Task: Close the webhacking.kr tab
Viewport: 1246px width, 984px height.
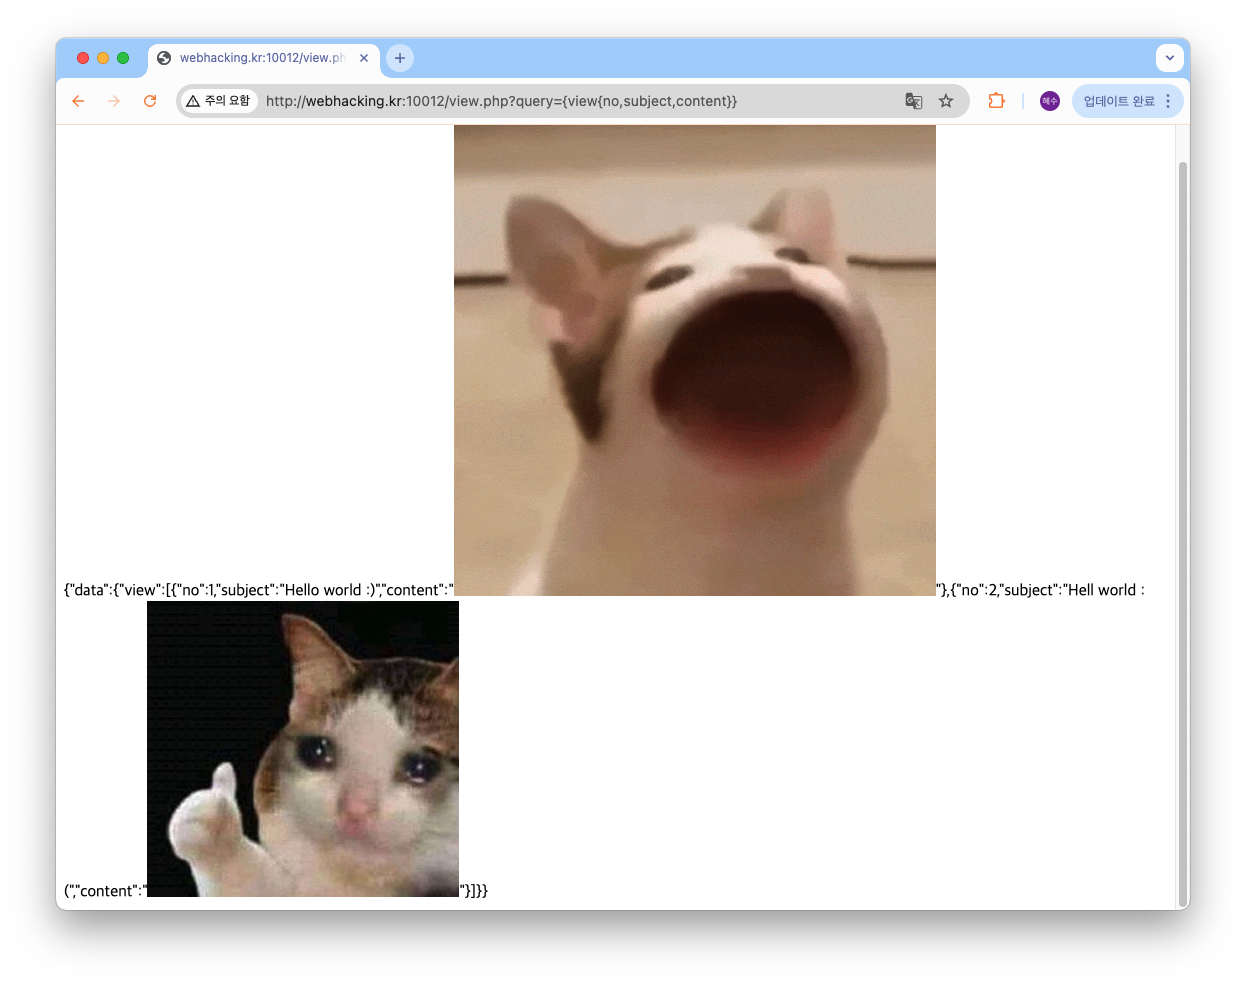Action: tap(364, 58)
